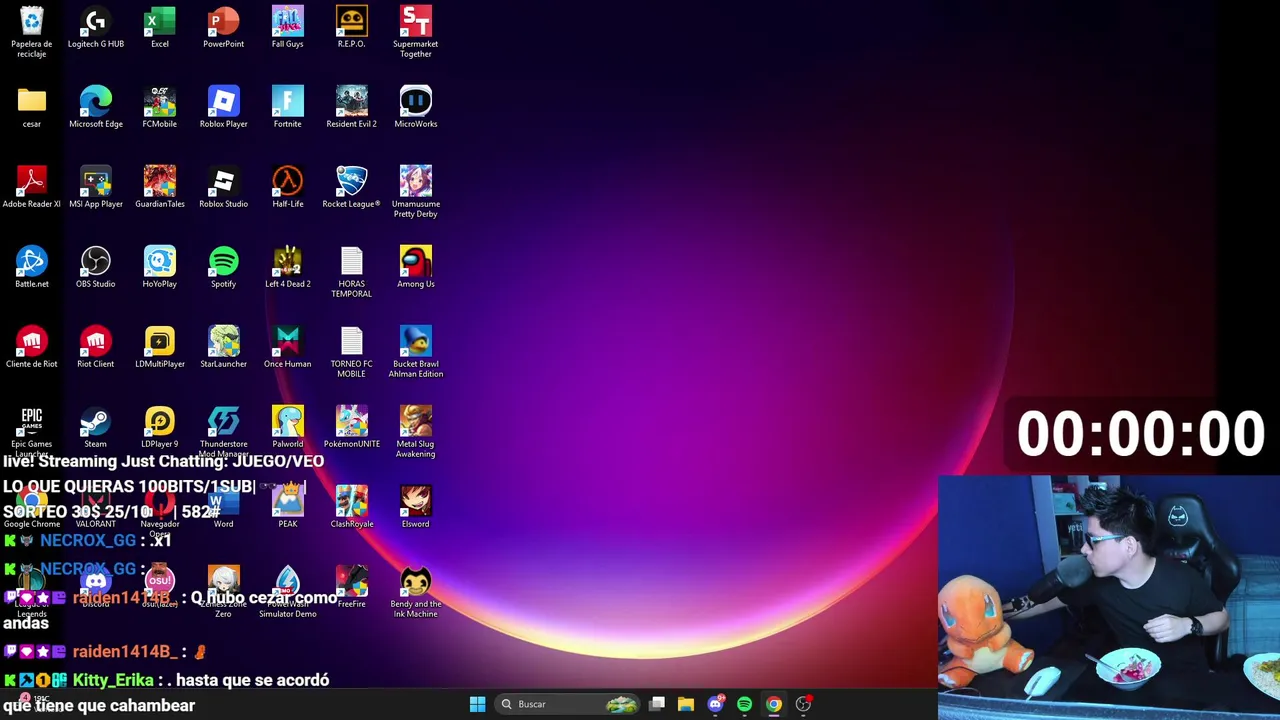Select the Elsword desktop icon
1280x720 pixels.
(416, 508)
